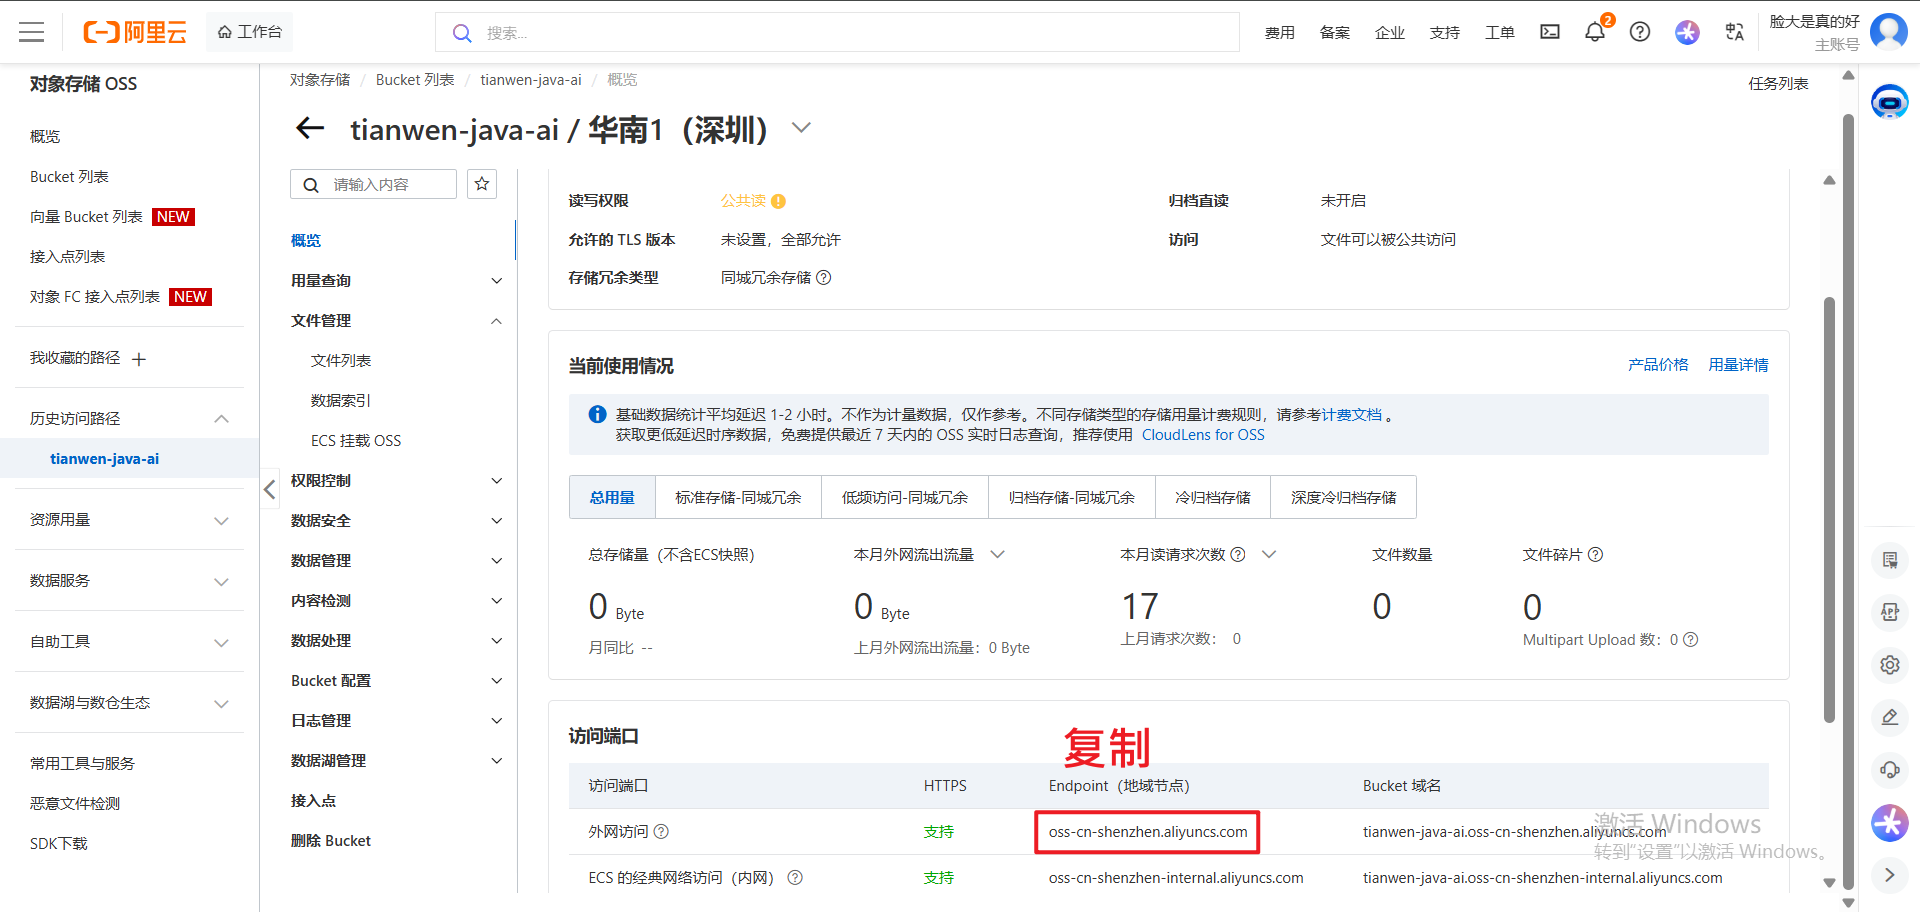The height and width of the screenshot is (912, 1920).
Task: Switch to 深度冷归档存储 tab
Action: [x=1343, y=497]
